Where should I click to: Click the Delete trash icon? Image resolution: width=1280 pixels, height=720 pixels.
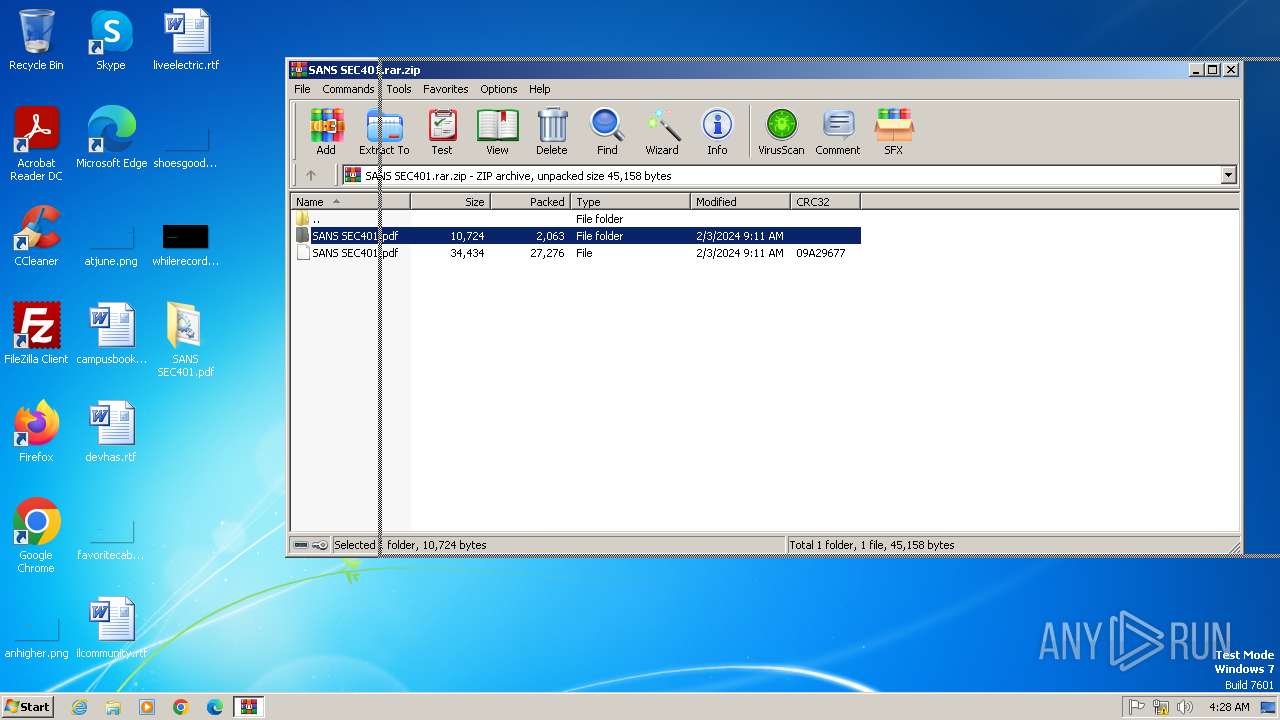[x=551, y=132]
